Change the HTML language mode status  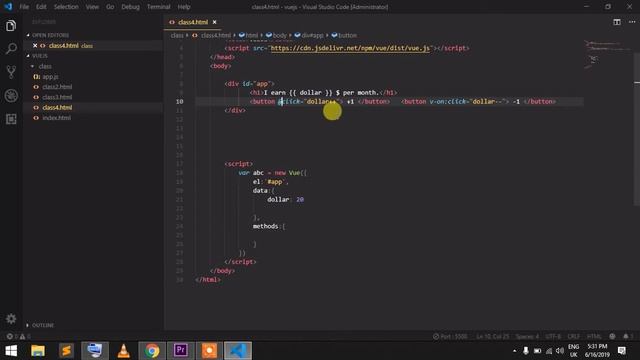pos(594,336)
